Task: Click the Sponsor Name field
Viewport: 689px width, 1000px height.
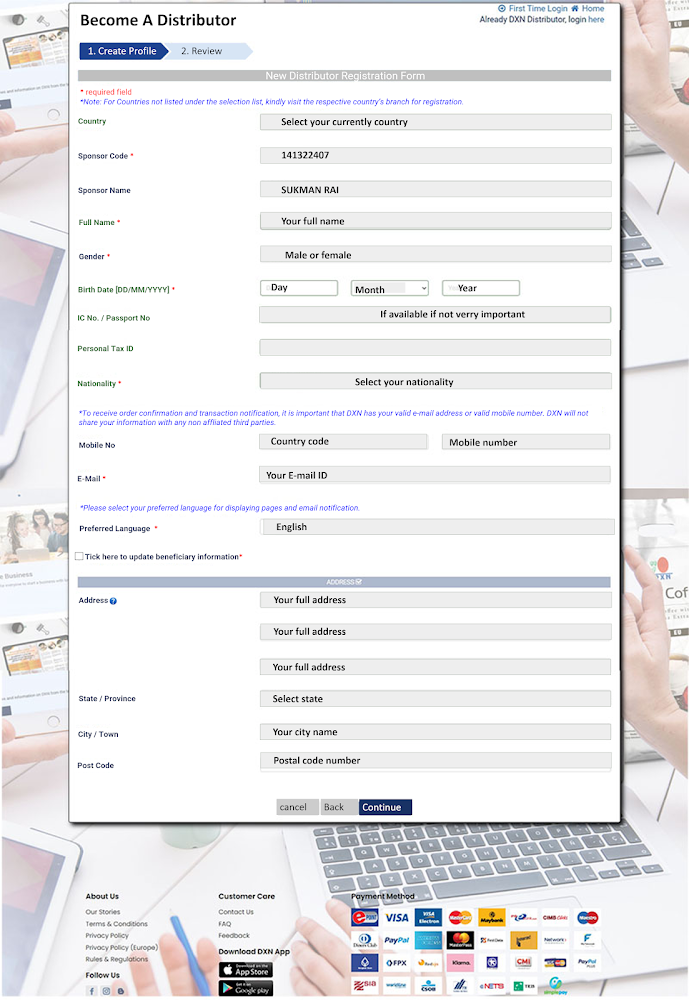Action: (x=436, y=189)
